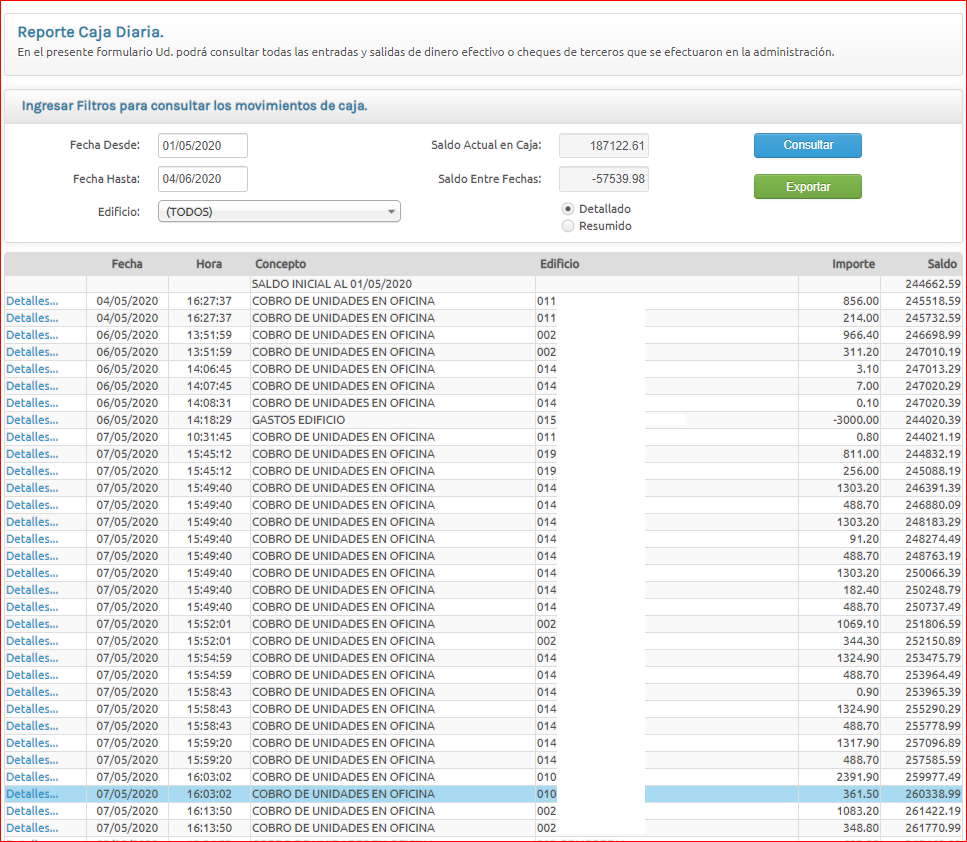Sort by the Fecha column header

point(127,264)
